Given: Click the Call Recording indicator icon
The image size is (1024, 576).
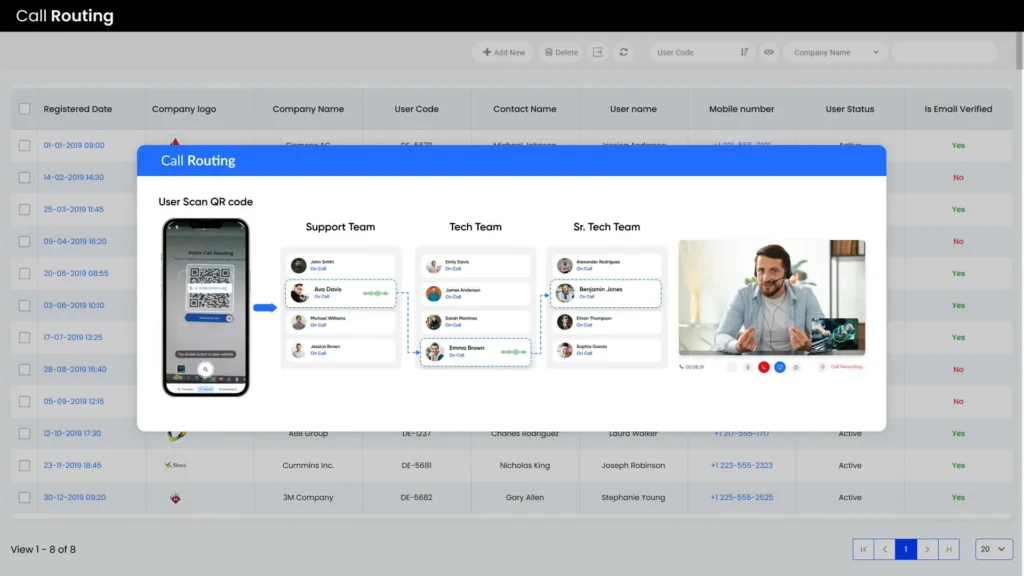Looking at the screenshot, I should click(823, 367).
